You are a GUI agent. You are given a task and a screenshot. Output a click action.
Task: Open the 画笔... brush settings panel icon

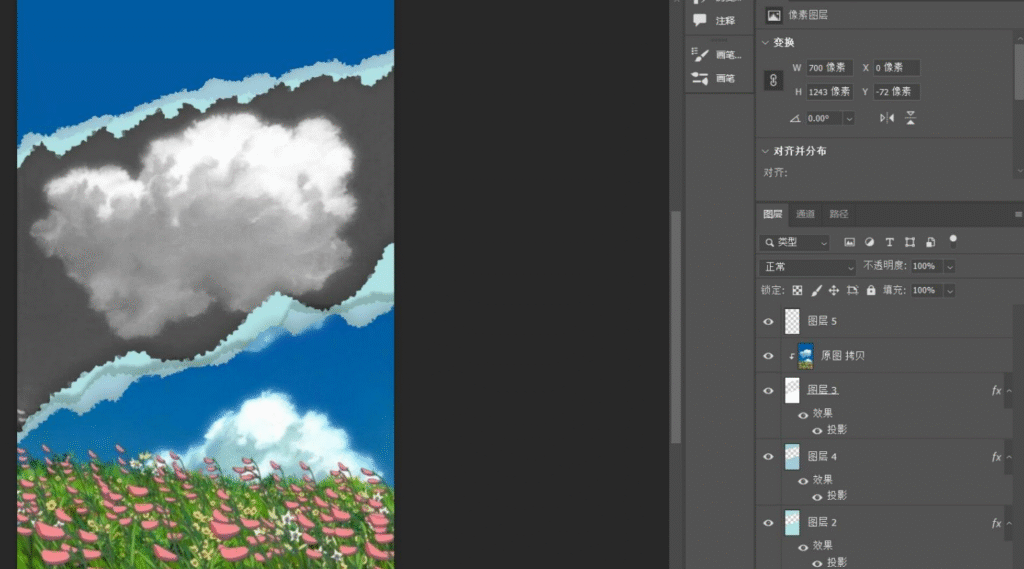(x=700, y=54)
